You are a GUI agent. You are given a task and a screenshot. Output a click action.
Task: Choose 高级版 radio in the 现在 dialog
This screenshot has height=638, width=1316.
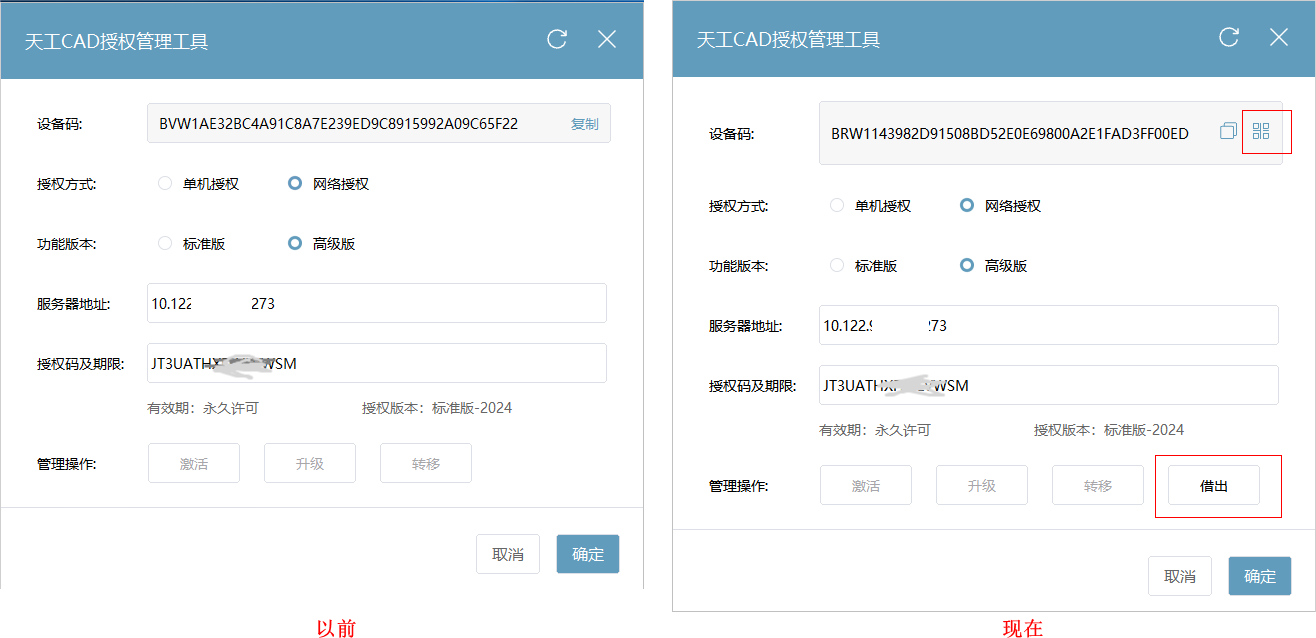tap(967, 265)
